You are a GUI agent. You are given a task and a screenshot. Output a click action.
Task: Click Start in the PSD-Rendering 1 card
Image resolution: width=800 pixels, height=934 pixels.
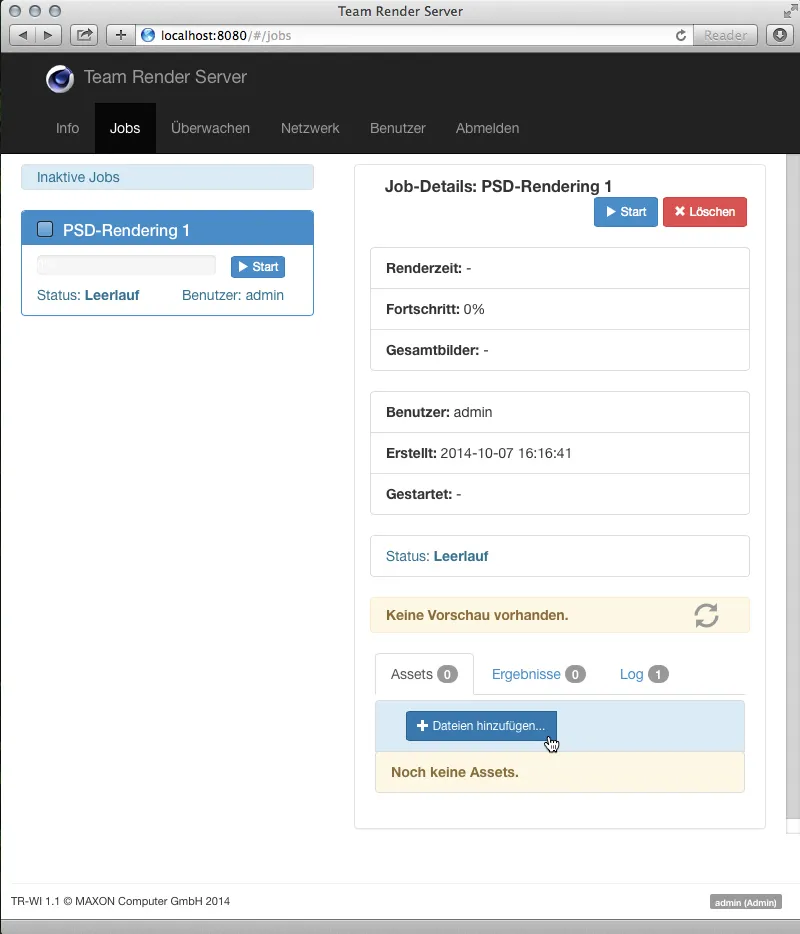point(258,267)
